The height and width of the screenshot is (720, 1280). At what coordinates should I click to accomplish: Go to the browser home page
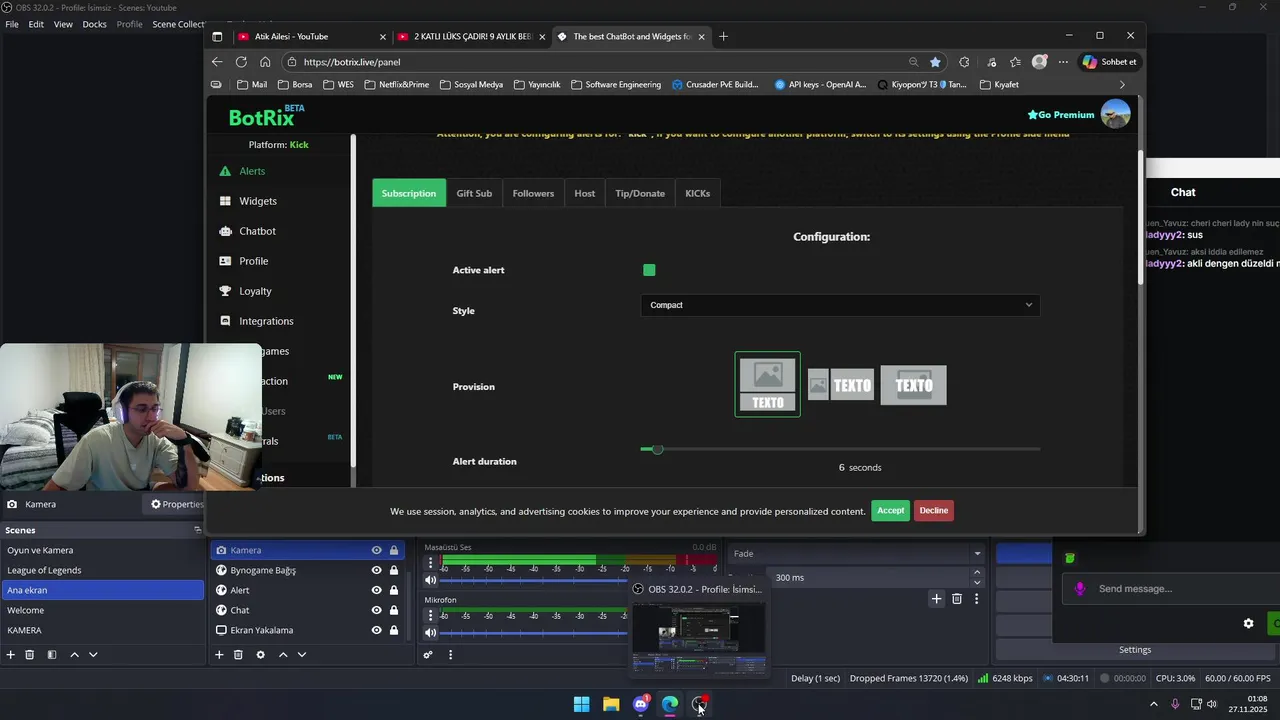tap(265, 62)
